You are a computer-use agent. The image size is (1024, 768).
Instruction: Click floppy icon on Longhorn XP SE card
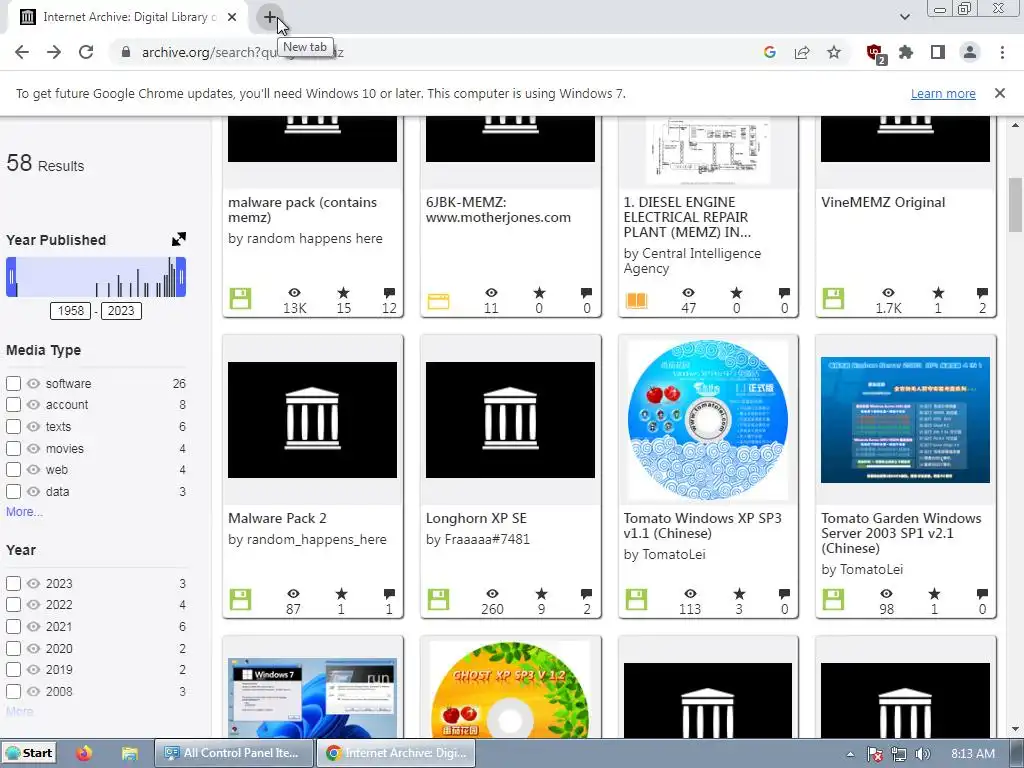(438, 600)
